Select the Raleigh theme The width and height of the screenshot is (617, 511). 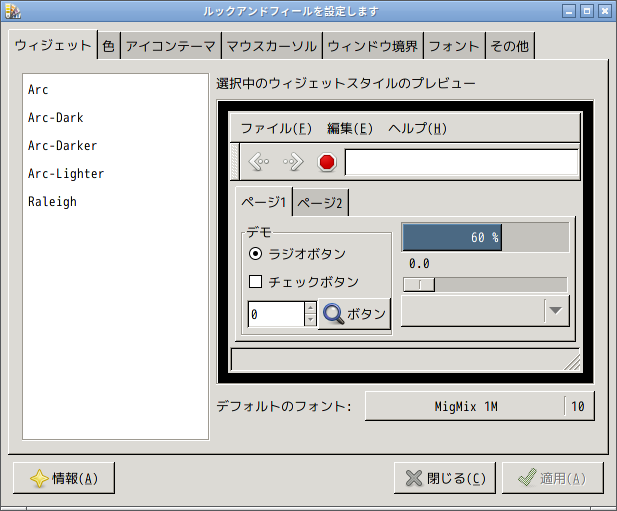[x=115, y=201]
